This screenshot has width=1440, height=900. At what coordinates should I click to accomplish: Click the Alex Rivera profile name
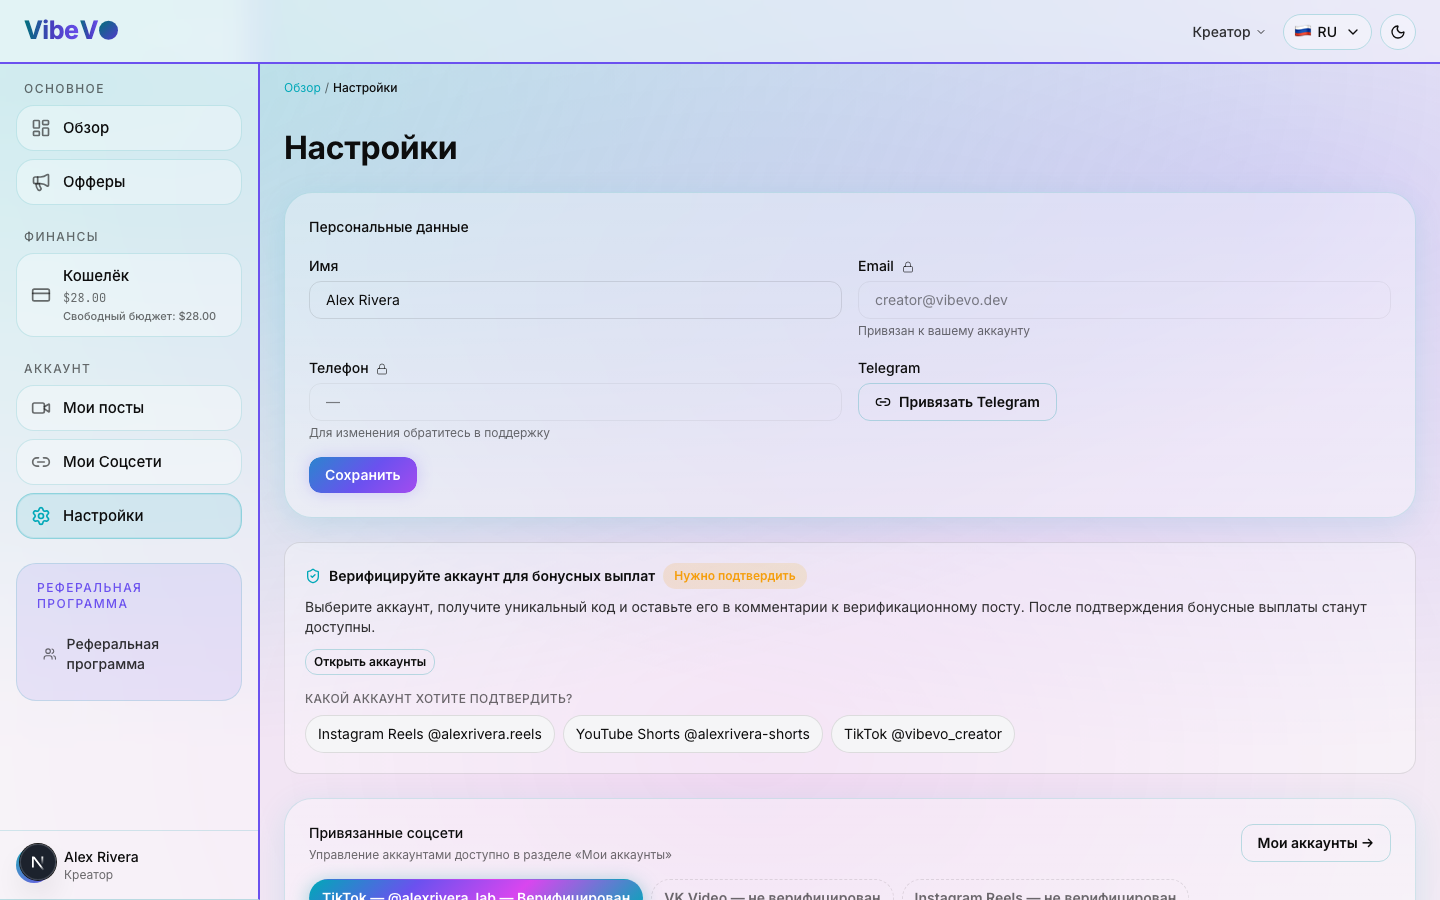tap(101, 857)
